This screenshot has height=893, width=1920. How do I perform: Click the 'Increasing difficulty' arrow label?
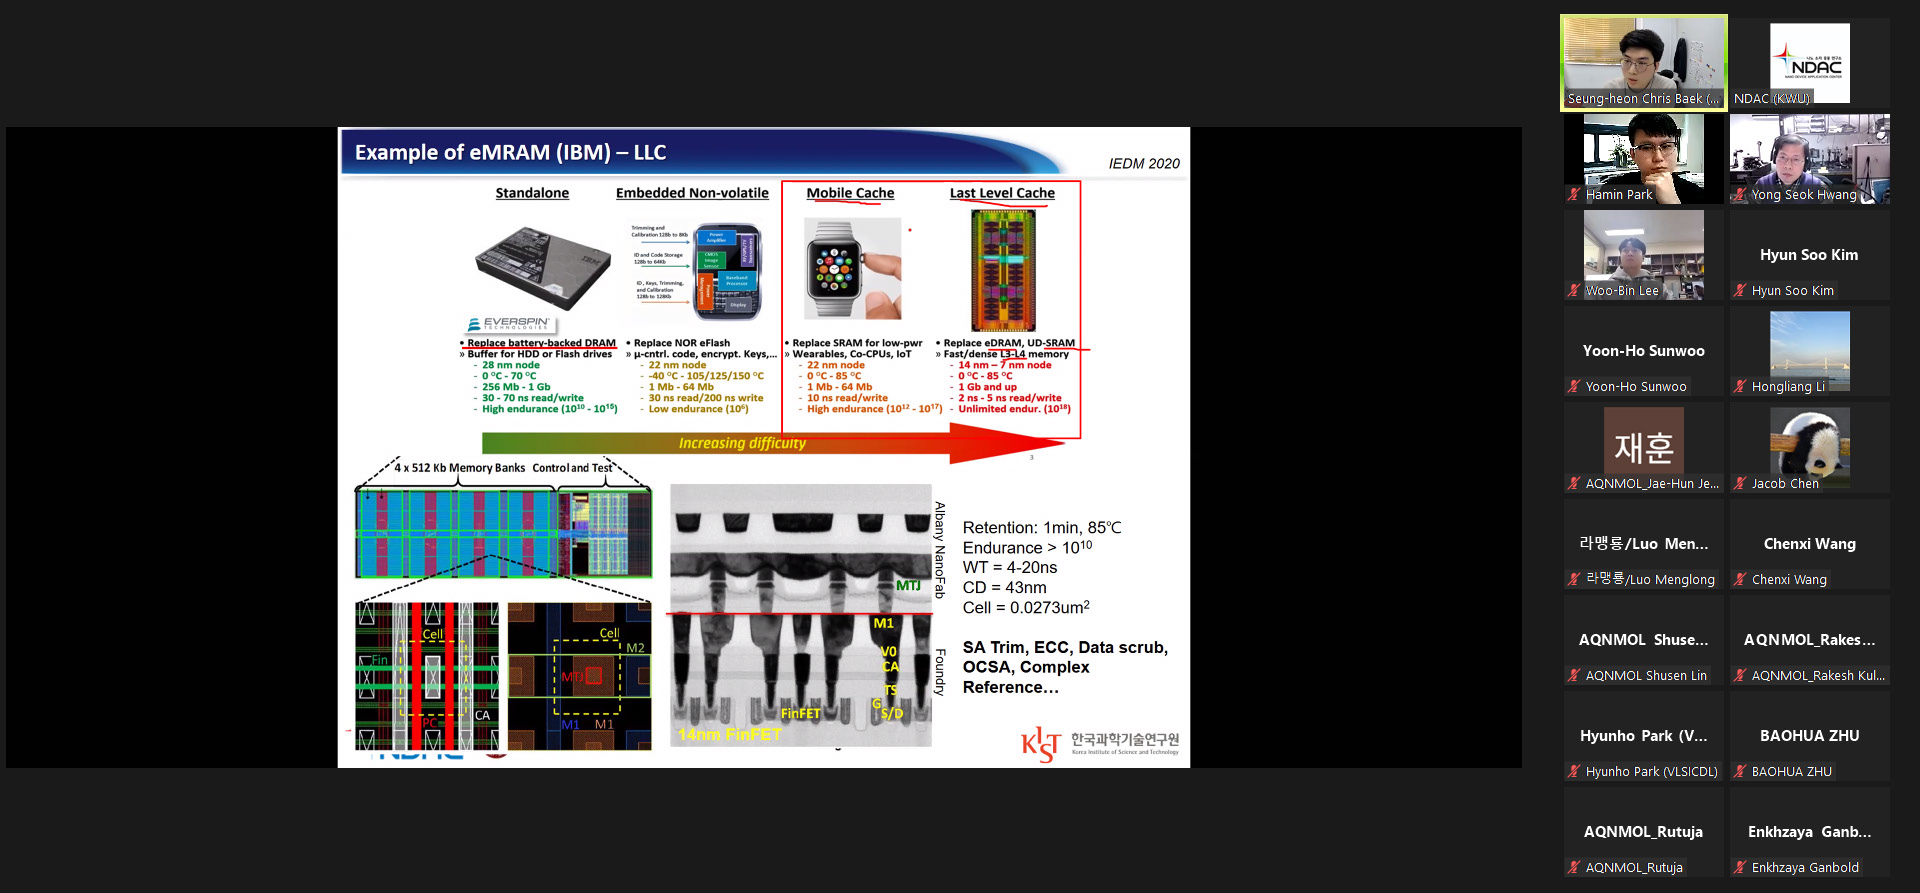[x=742, y=443]
